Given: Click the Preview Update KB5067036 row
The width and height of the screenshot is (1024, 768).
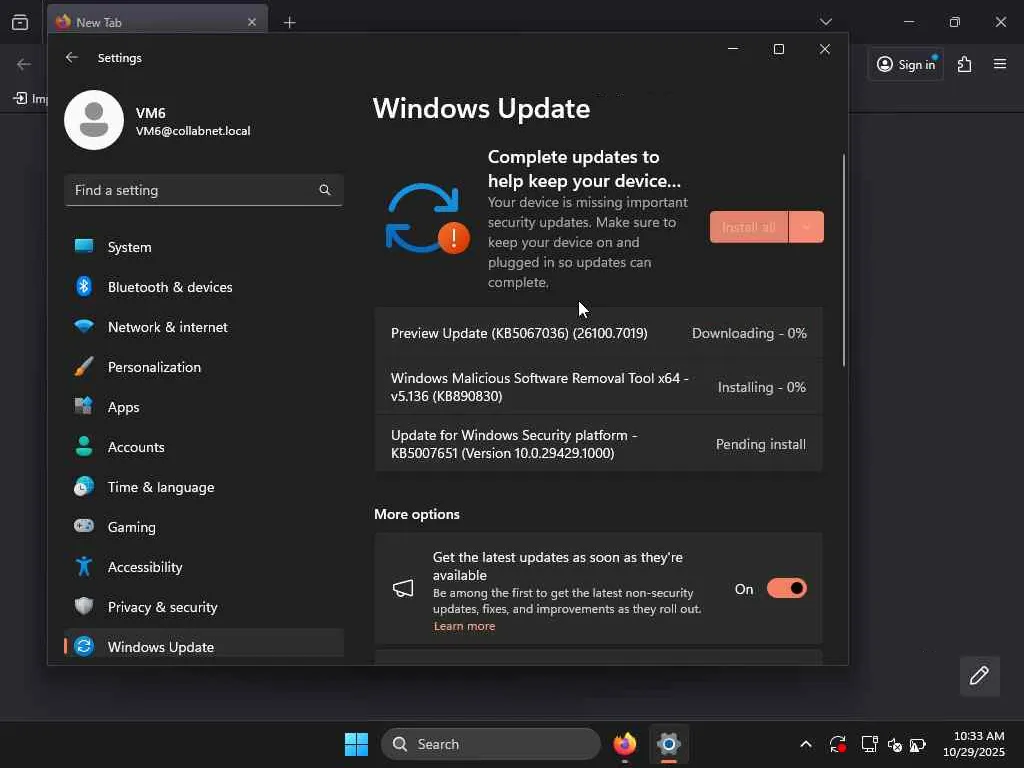Looking at the screenshot, I should (598, 333).
